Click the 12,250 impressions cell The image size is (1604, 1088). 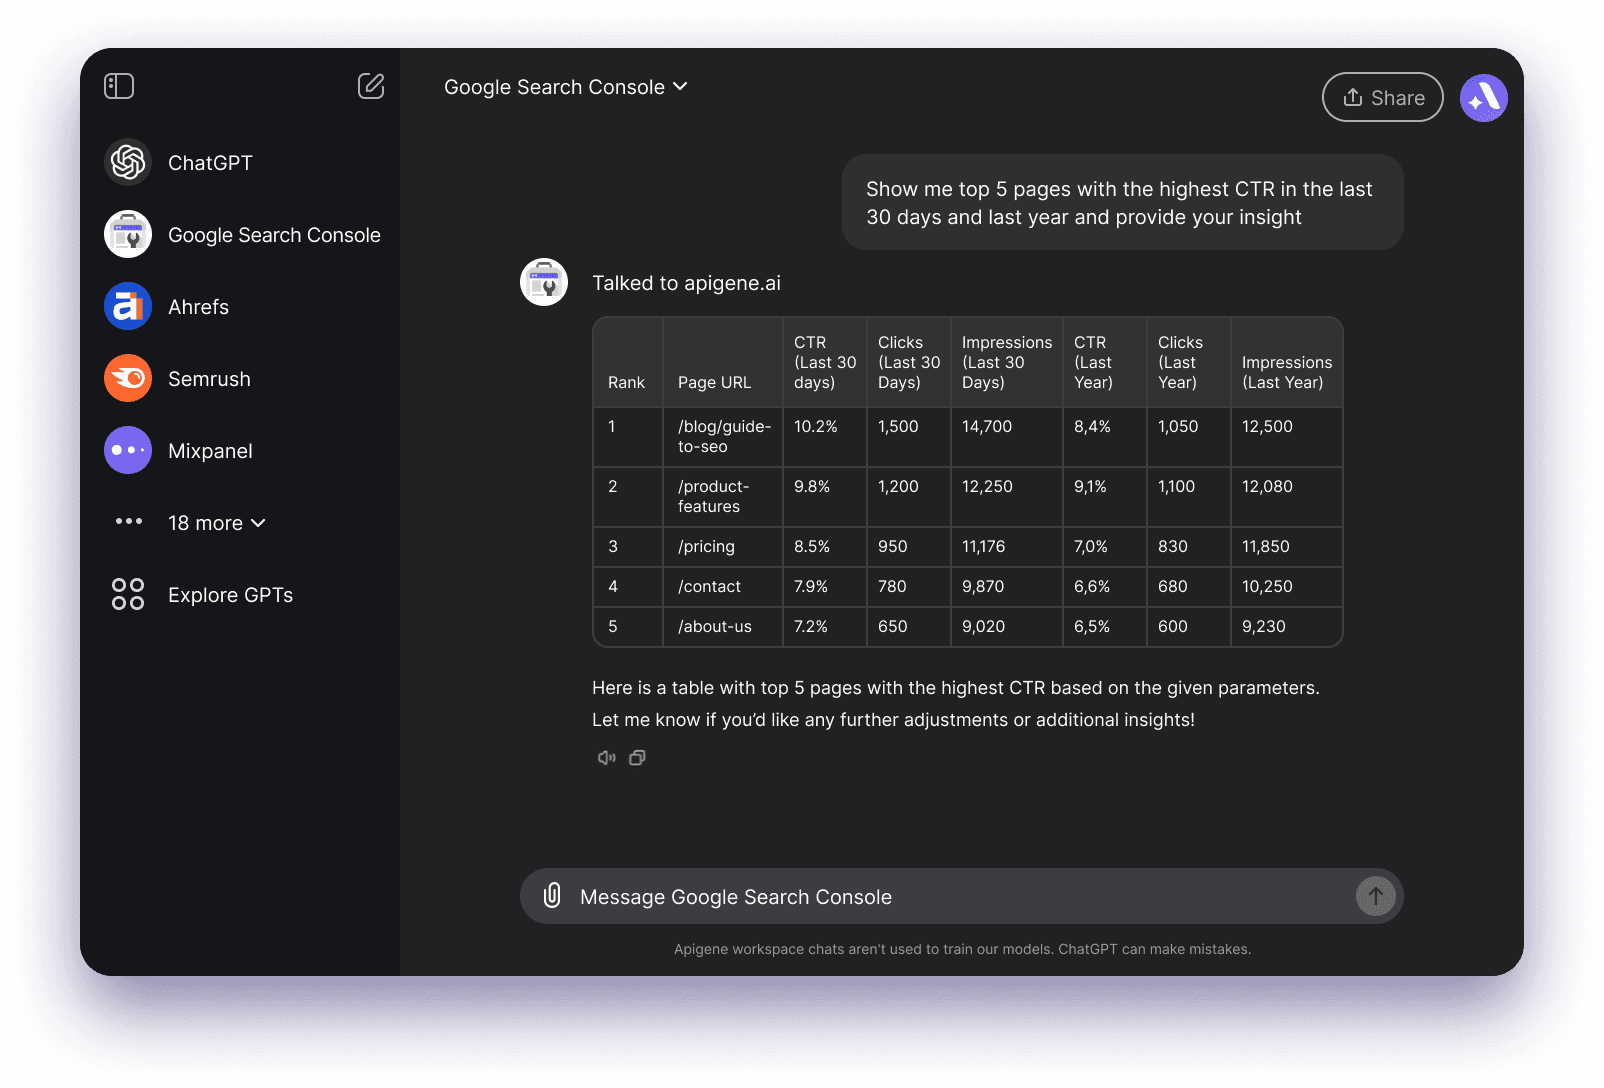tap(1007, 497)
